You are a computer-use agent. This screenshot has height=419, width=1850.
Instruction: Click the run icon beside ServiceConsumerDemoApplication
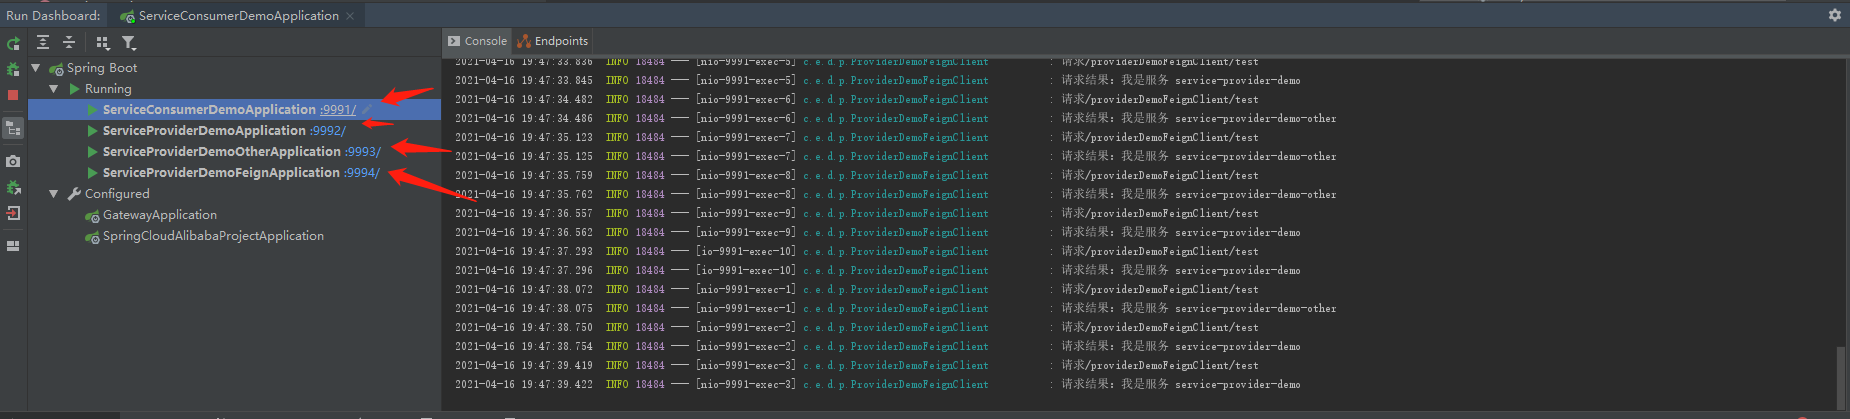tap(92, 110)
